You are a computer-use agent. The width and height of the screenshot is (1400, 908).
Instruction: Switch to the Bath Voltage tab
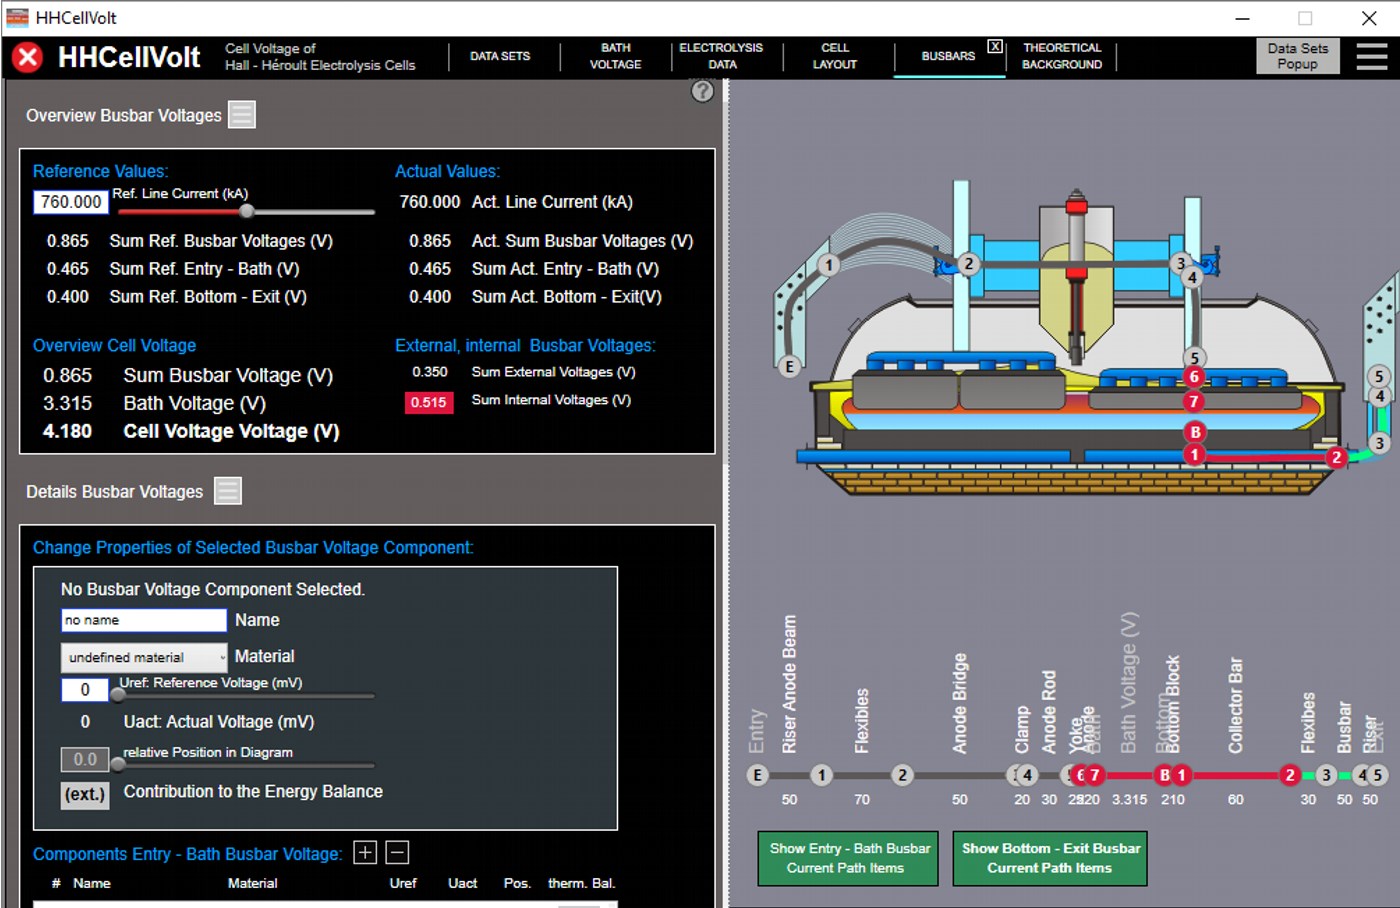[615, 56]
